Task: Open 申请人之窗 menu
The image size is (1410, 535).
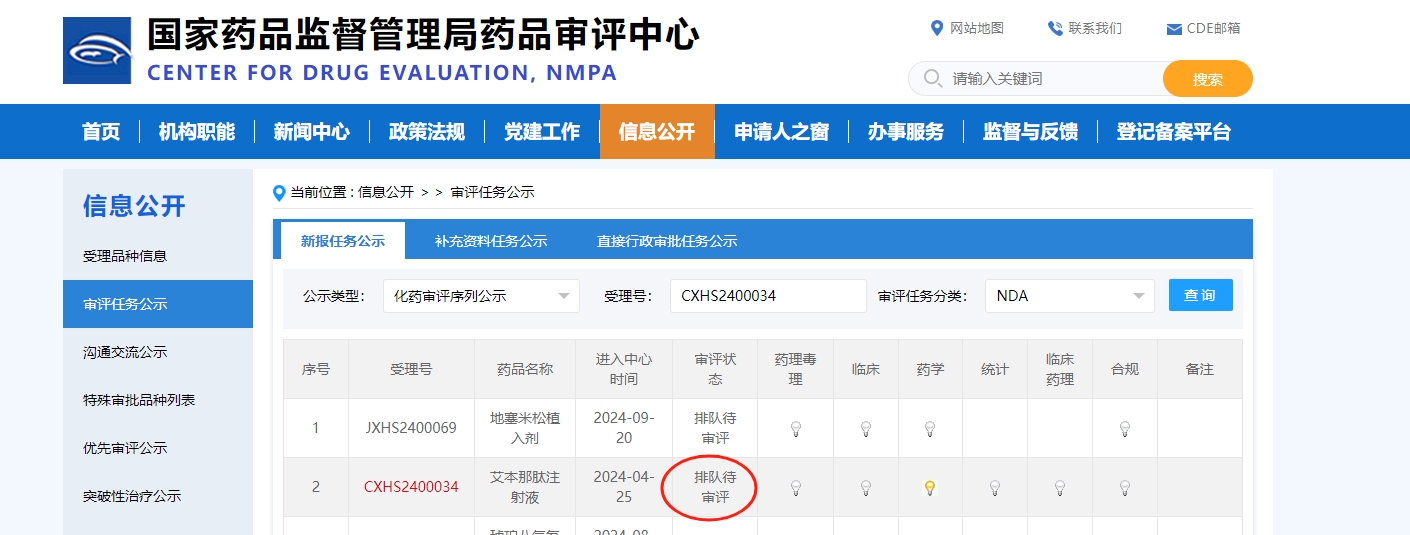Action: [x=782, y=132]
